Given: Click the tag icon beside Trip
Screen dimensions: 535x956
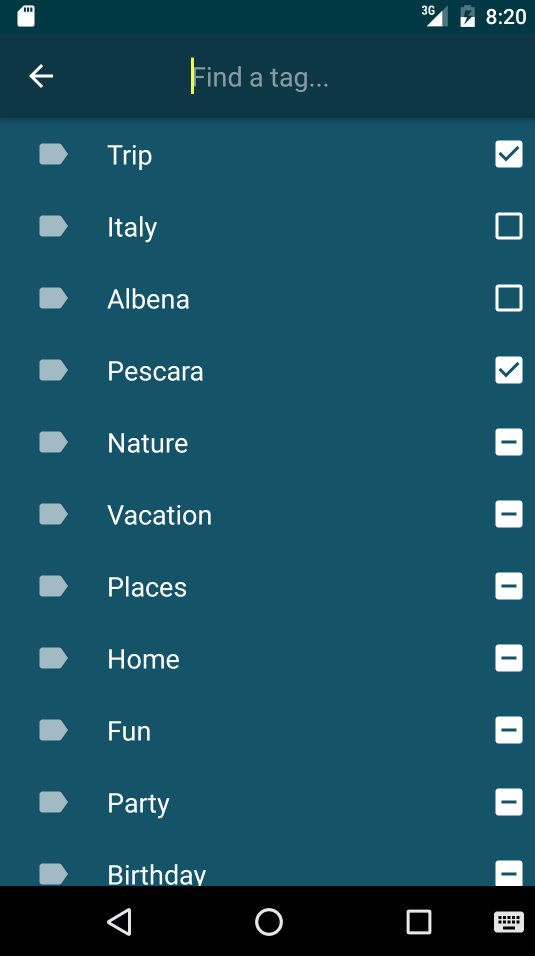Looking at the screenshot, I should [53, 154].
